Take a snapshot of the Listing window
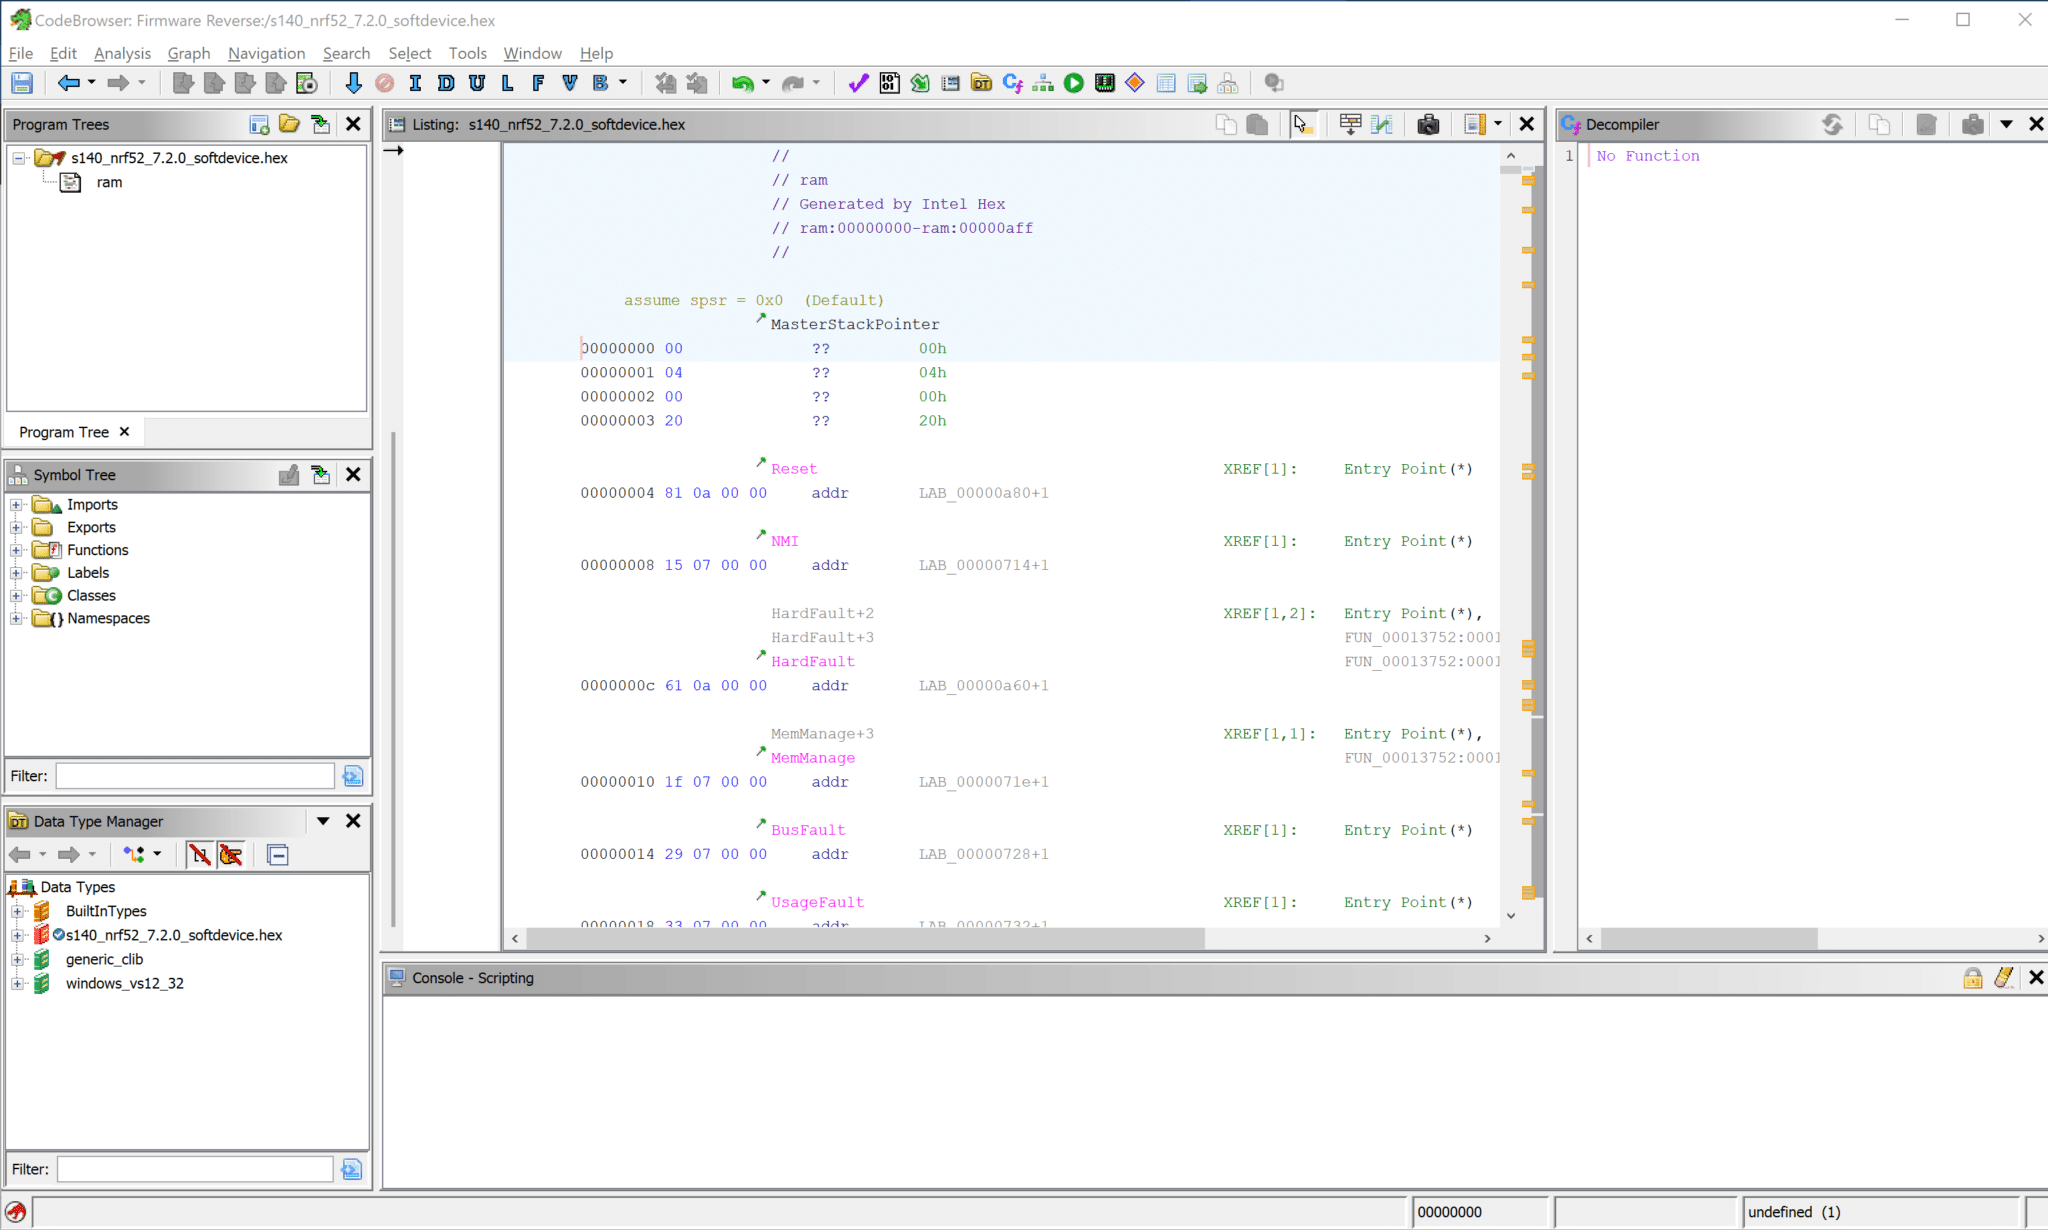Viewport: 2048px width, 1230px height. coord(1428,124)
